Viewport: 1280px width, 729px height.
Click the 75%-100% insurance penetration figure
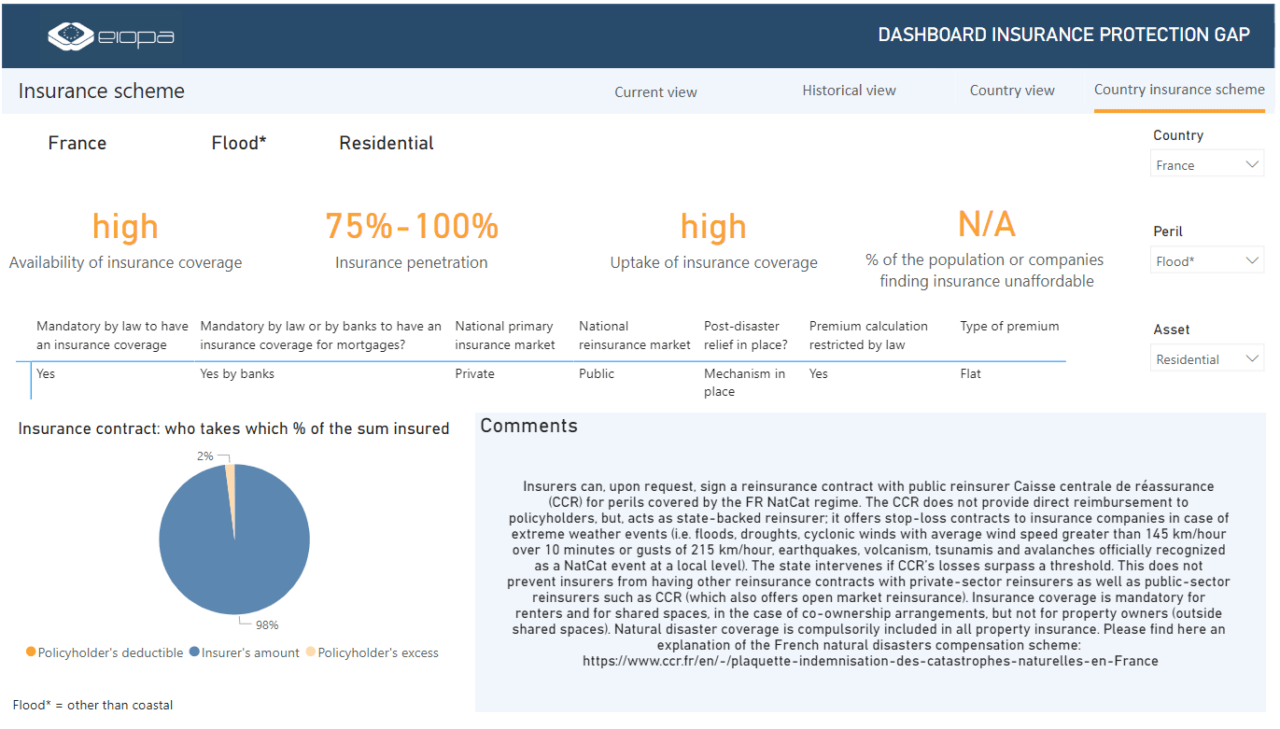(x=411, y=226)
